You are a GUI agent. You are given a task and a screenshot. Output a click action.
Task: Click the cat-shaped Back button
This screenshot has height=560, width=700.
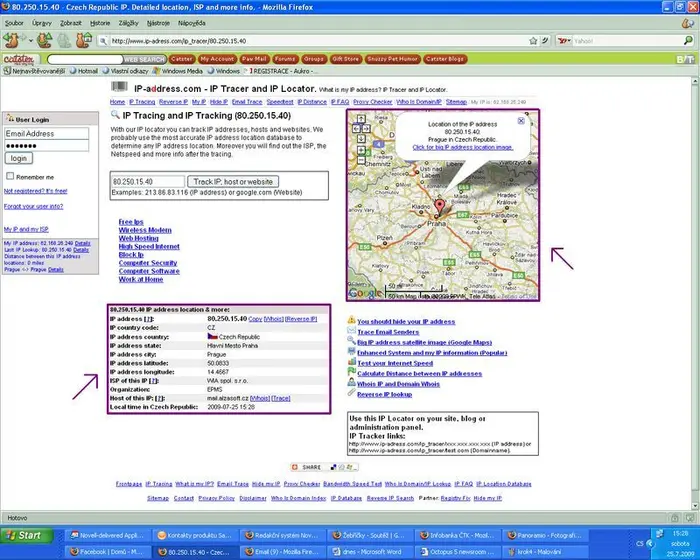pyautogui.click(x=13, y=41)
